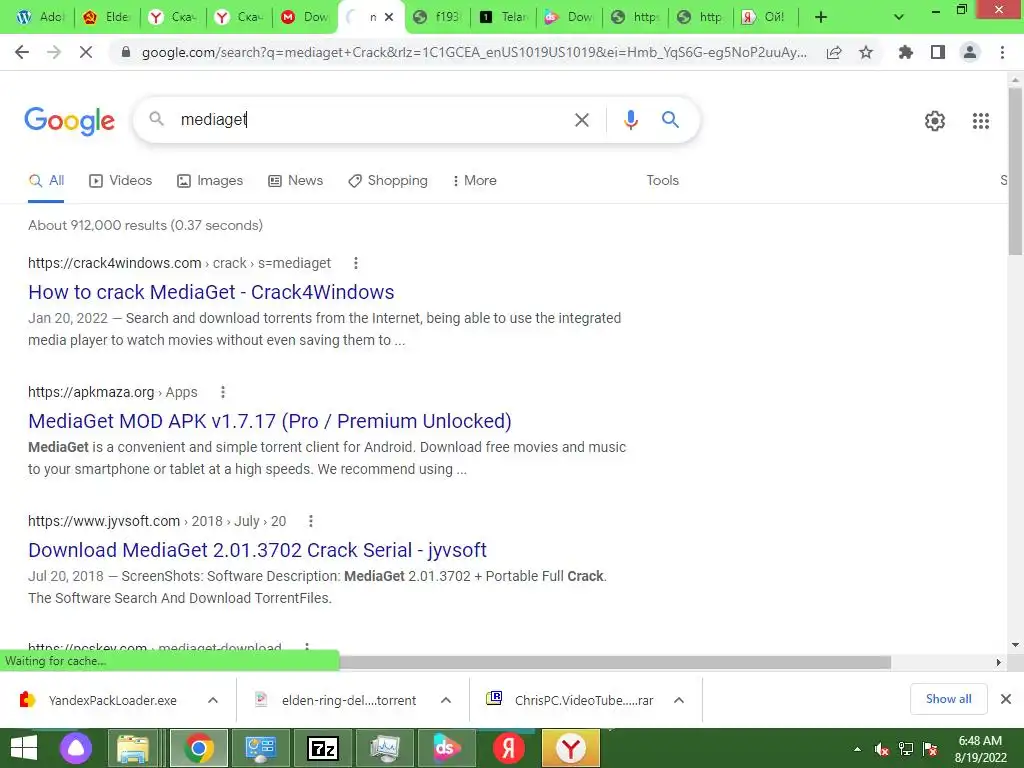
Task: Submit search with blue magnifier icon
Action: coord(670,120)
